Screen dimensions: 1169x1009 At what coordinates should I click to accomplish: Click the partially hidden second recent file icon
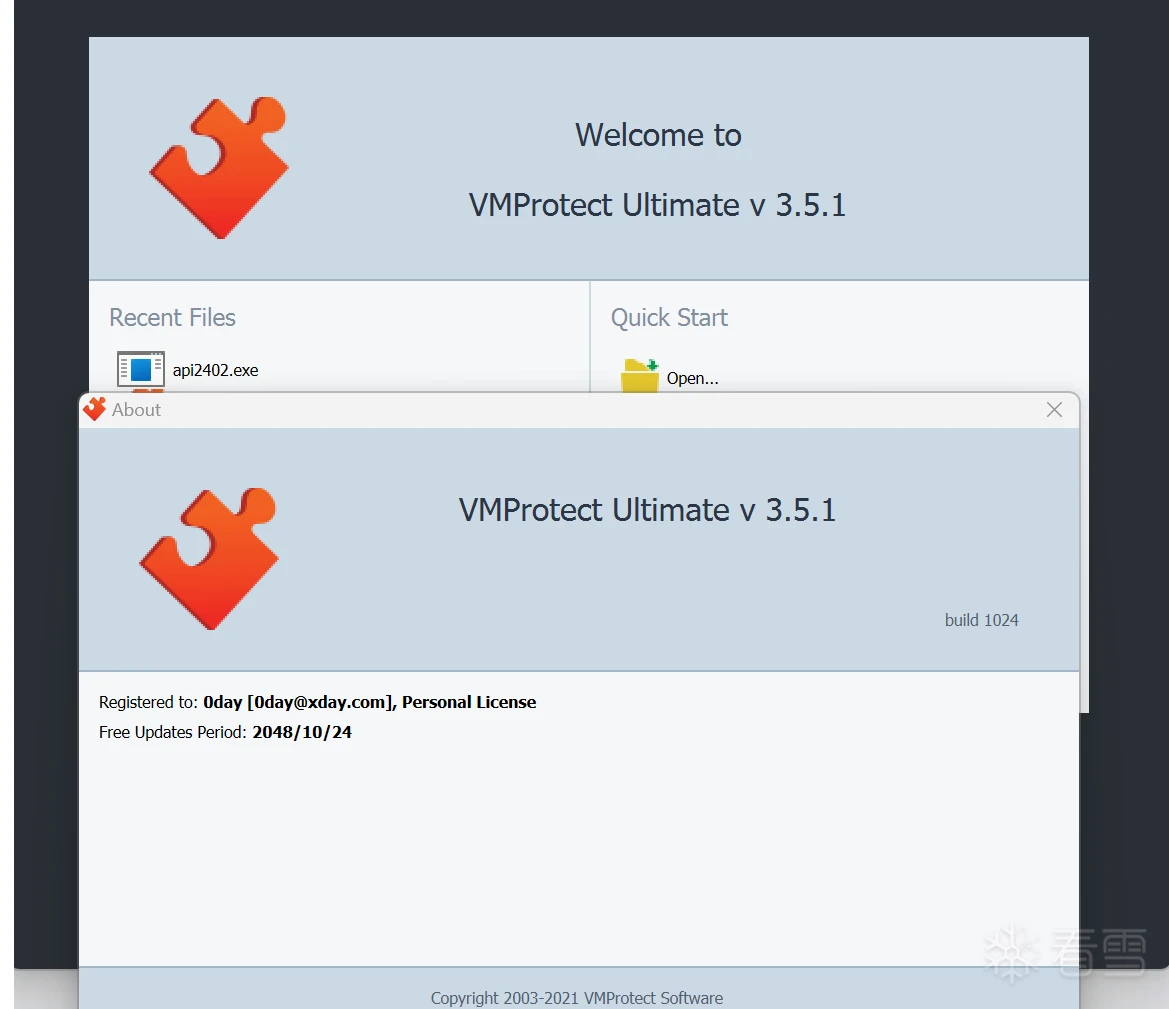pos(147,391)
